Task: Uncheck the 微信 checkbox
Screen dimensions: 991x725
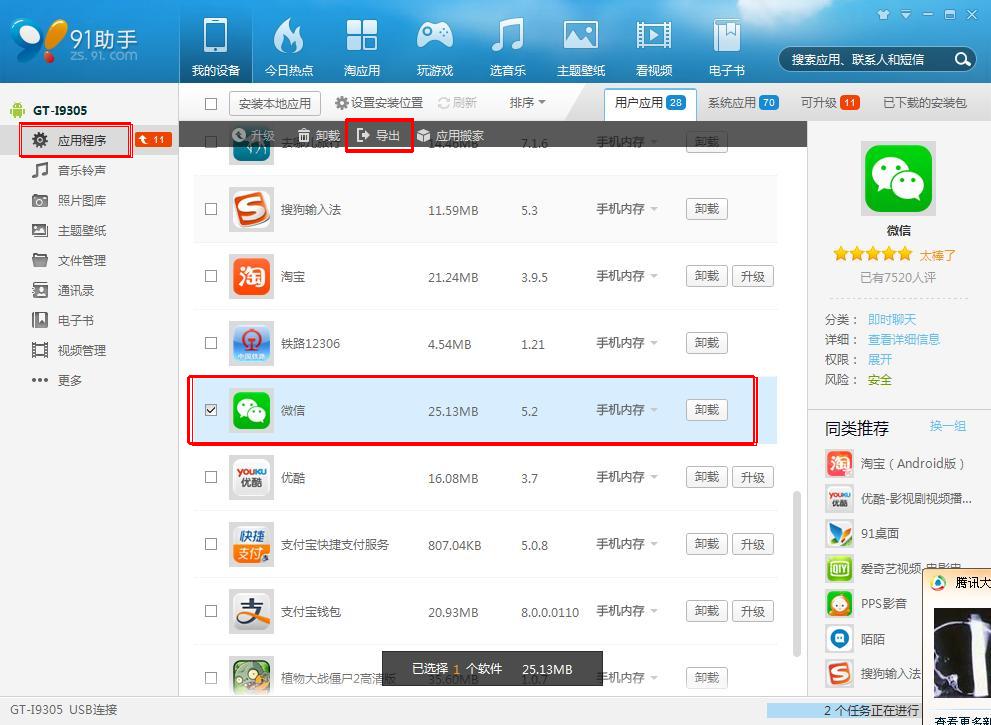Action: [x=211, y=410]
